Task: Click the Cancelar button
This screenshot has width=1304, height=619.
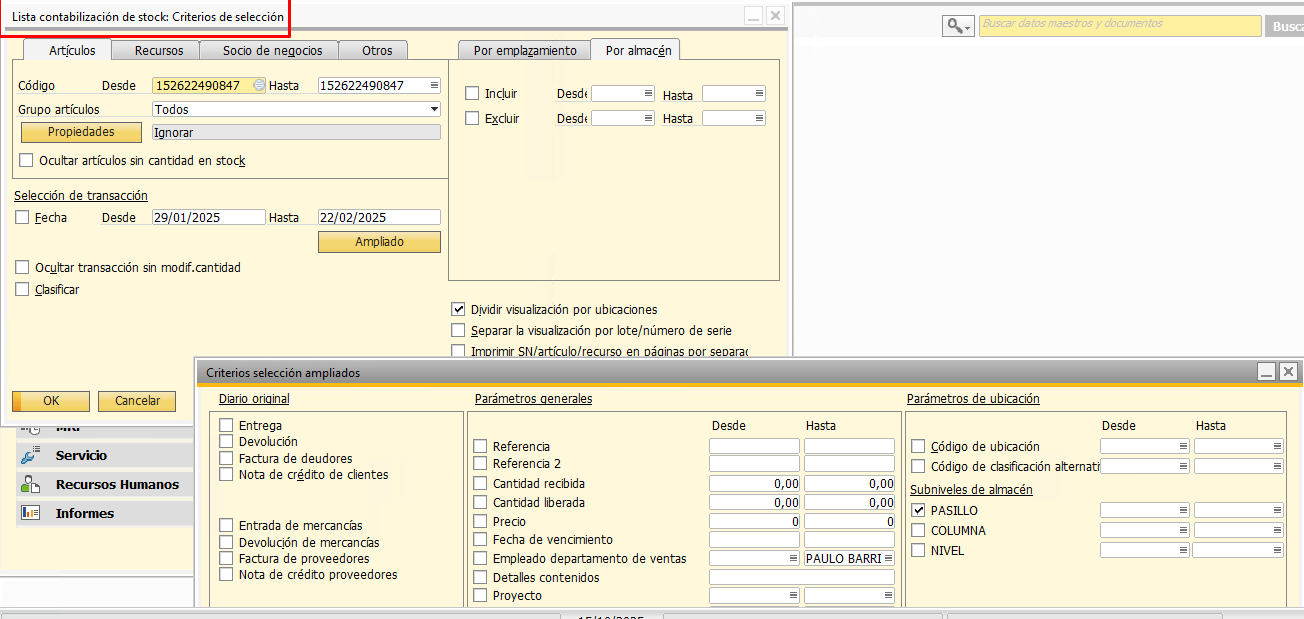Action: (137, 401)
